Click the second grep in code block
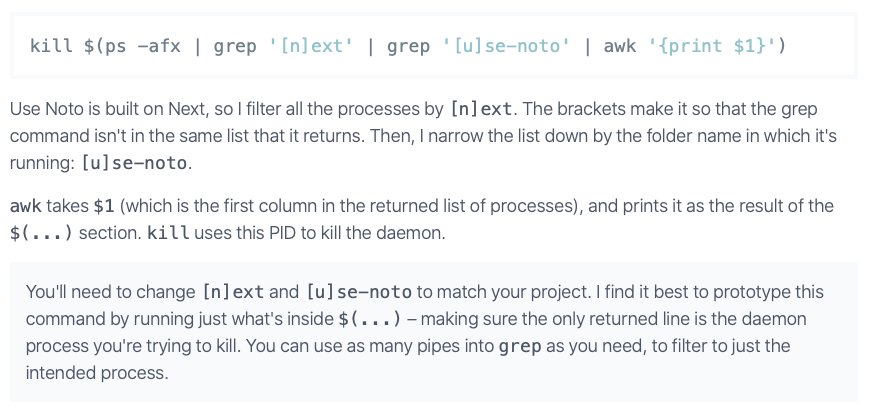 408,46
